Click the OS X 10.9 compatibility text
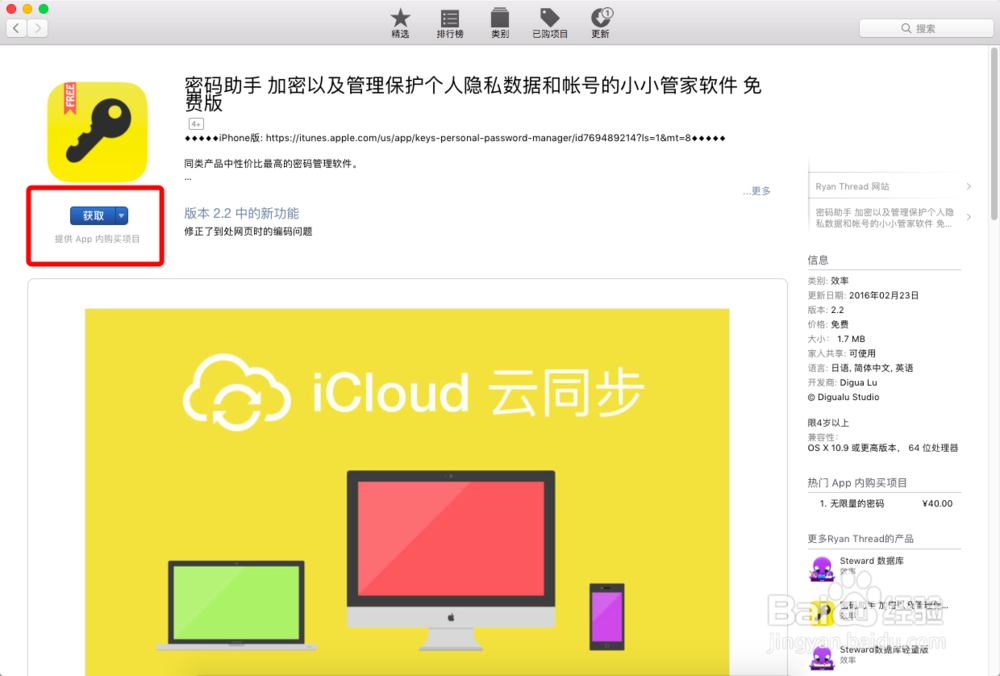1000x676 pixels. (x=883, y=448)
